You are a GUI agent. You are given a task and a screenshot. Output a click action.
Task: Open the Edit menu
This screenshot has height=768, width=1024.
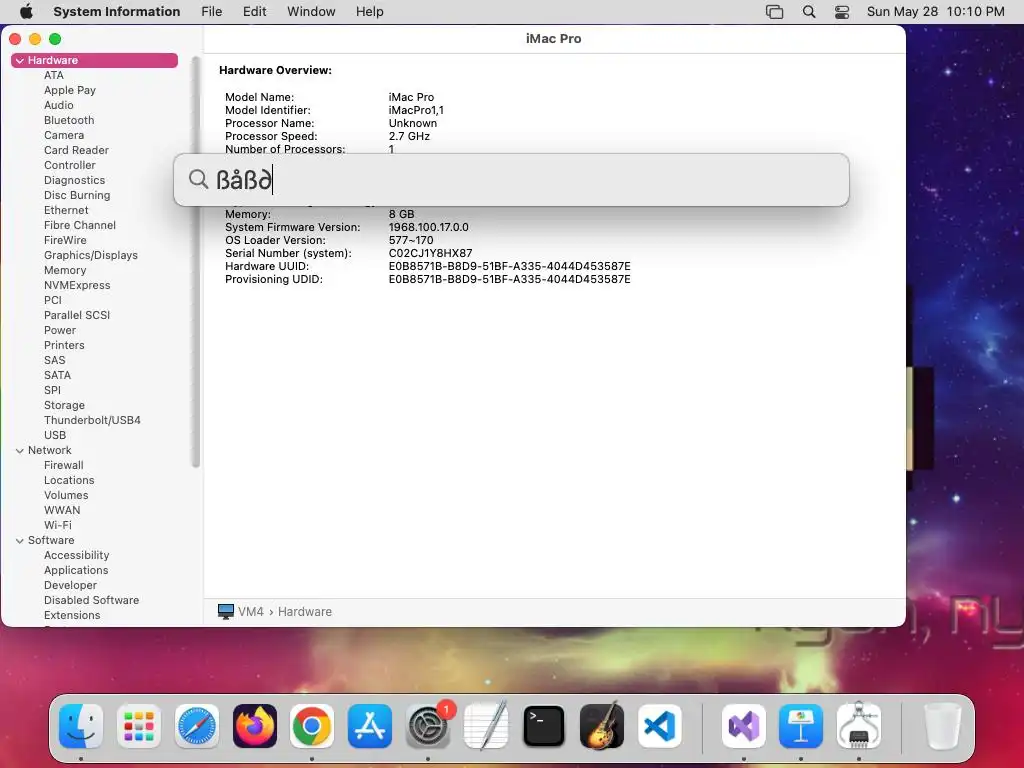254,12
